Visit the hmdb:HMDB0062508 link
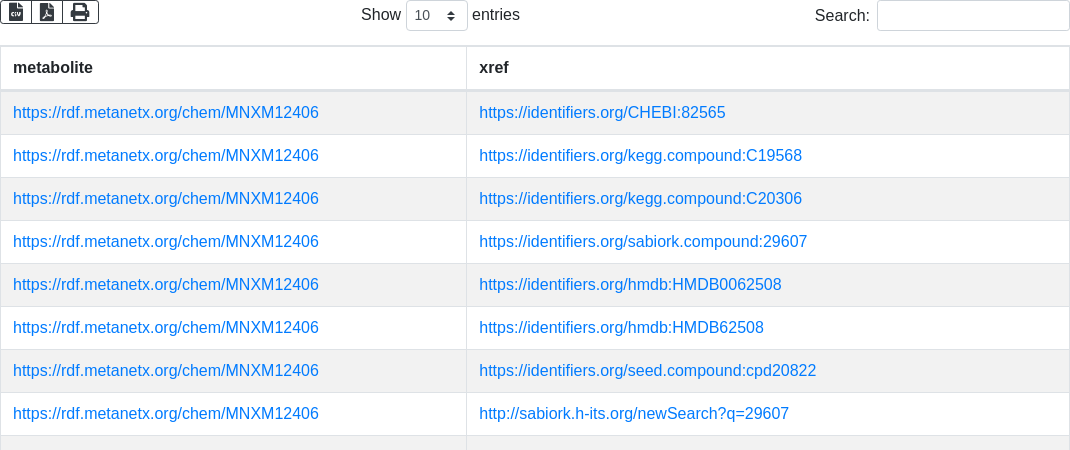Image resolution: width=1070 pixels, height=450 pixels. point(630,285)
